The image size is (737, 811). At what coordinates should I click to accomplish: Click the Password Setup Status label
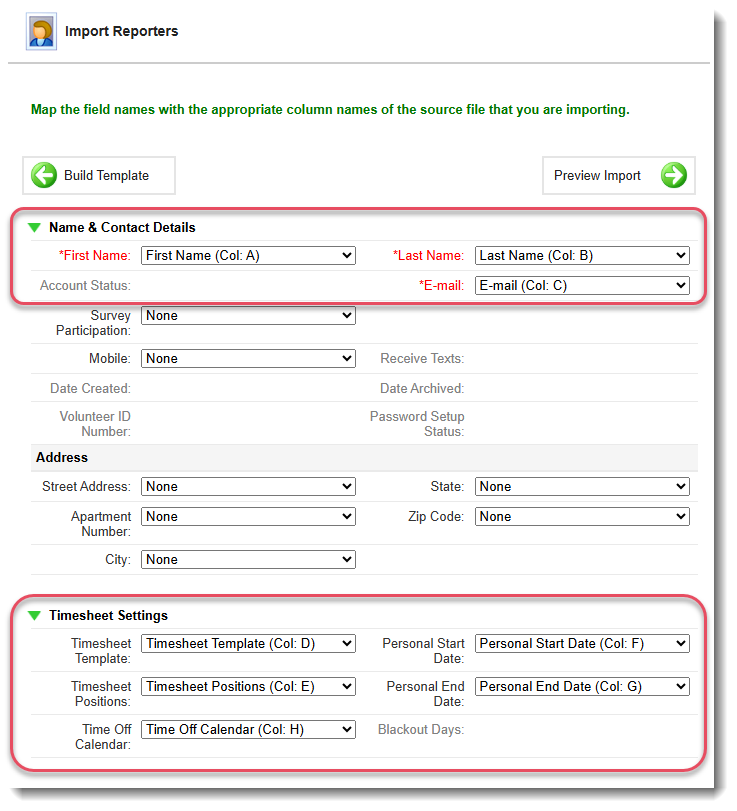click(x=417, y=424)
